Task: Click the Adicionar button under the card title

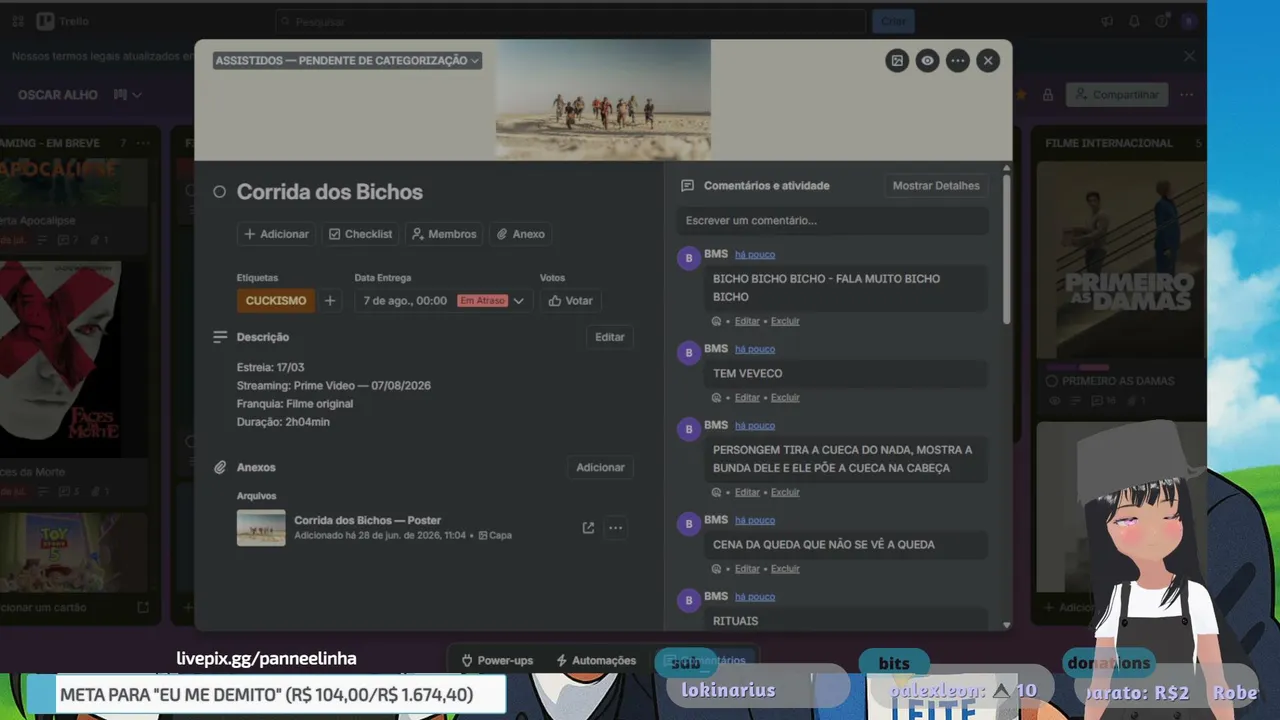Action: (277, 234)
